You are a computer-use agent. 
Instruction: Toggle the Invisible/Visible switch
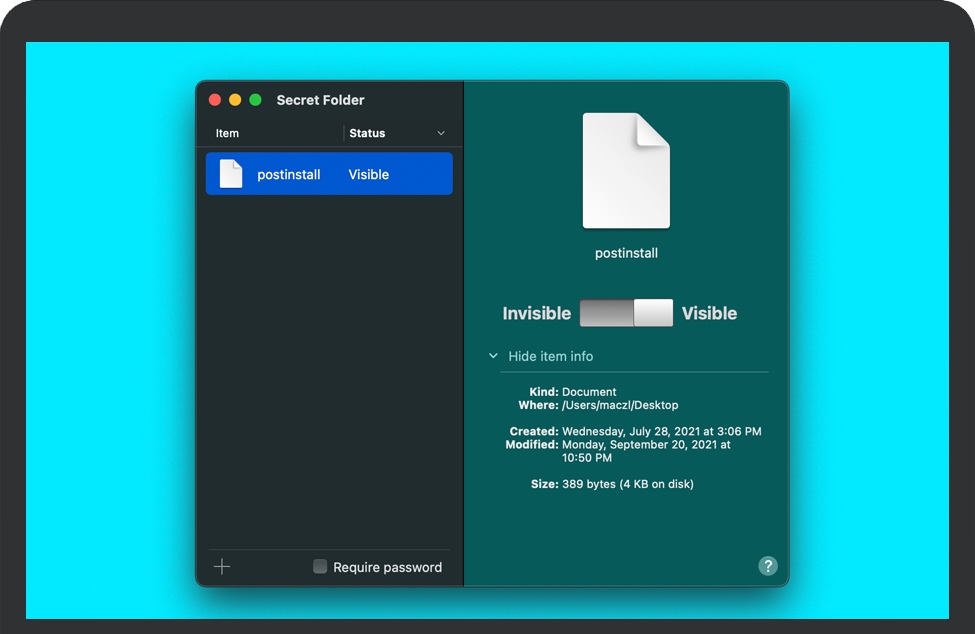point(626,313)
